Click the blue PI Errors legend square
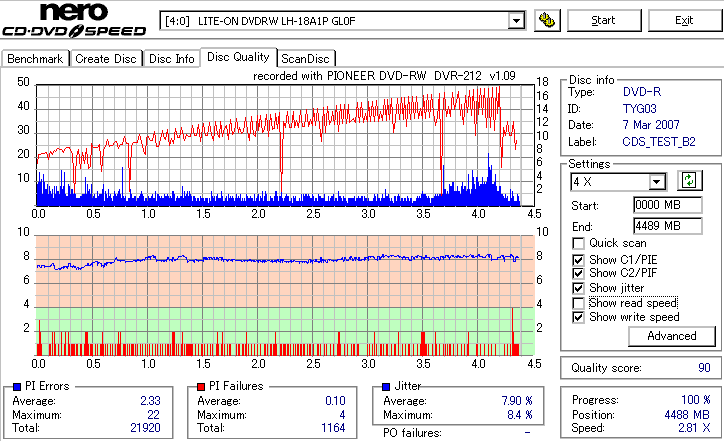The width and height of the screenshot is (724, 441). [17, 387]
